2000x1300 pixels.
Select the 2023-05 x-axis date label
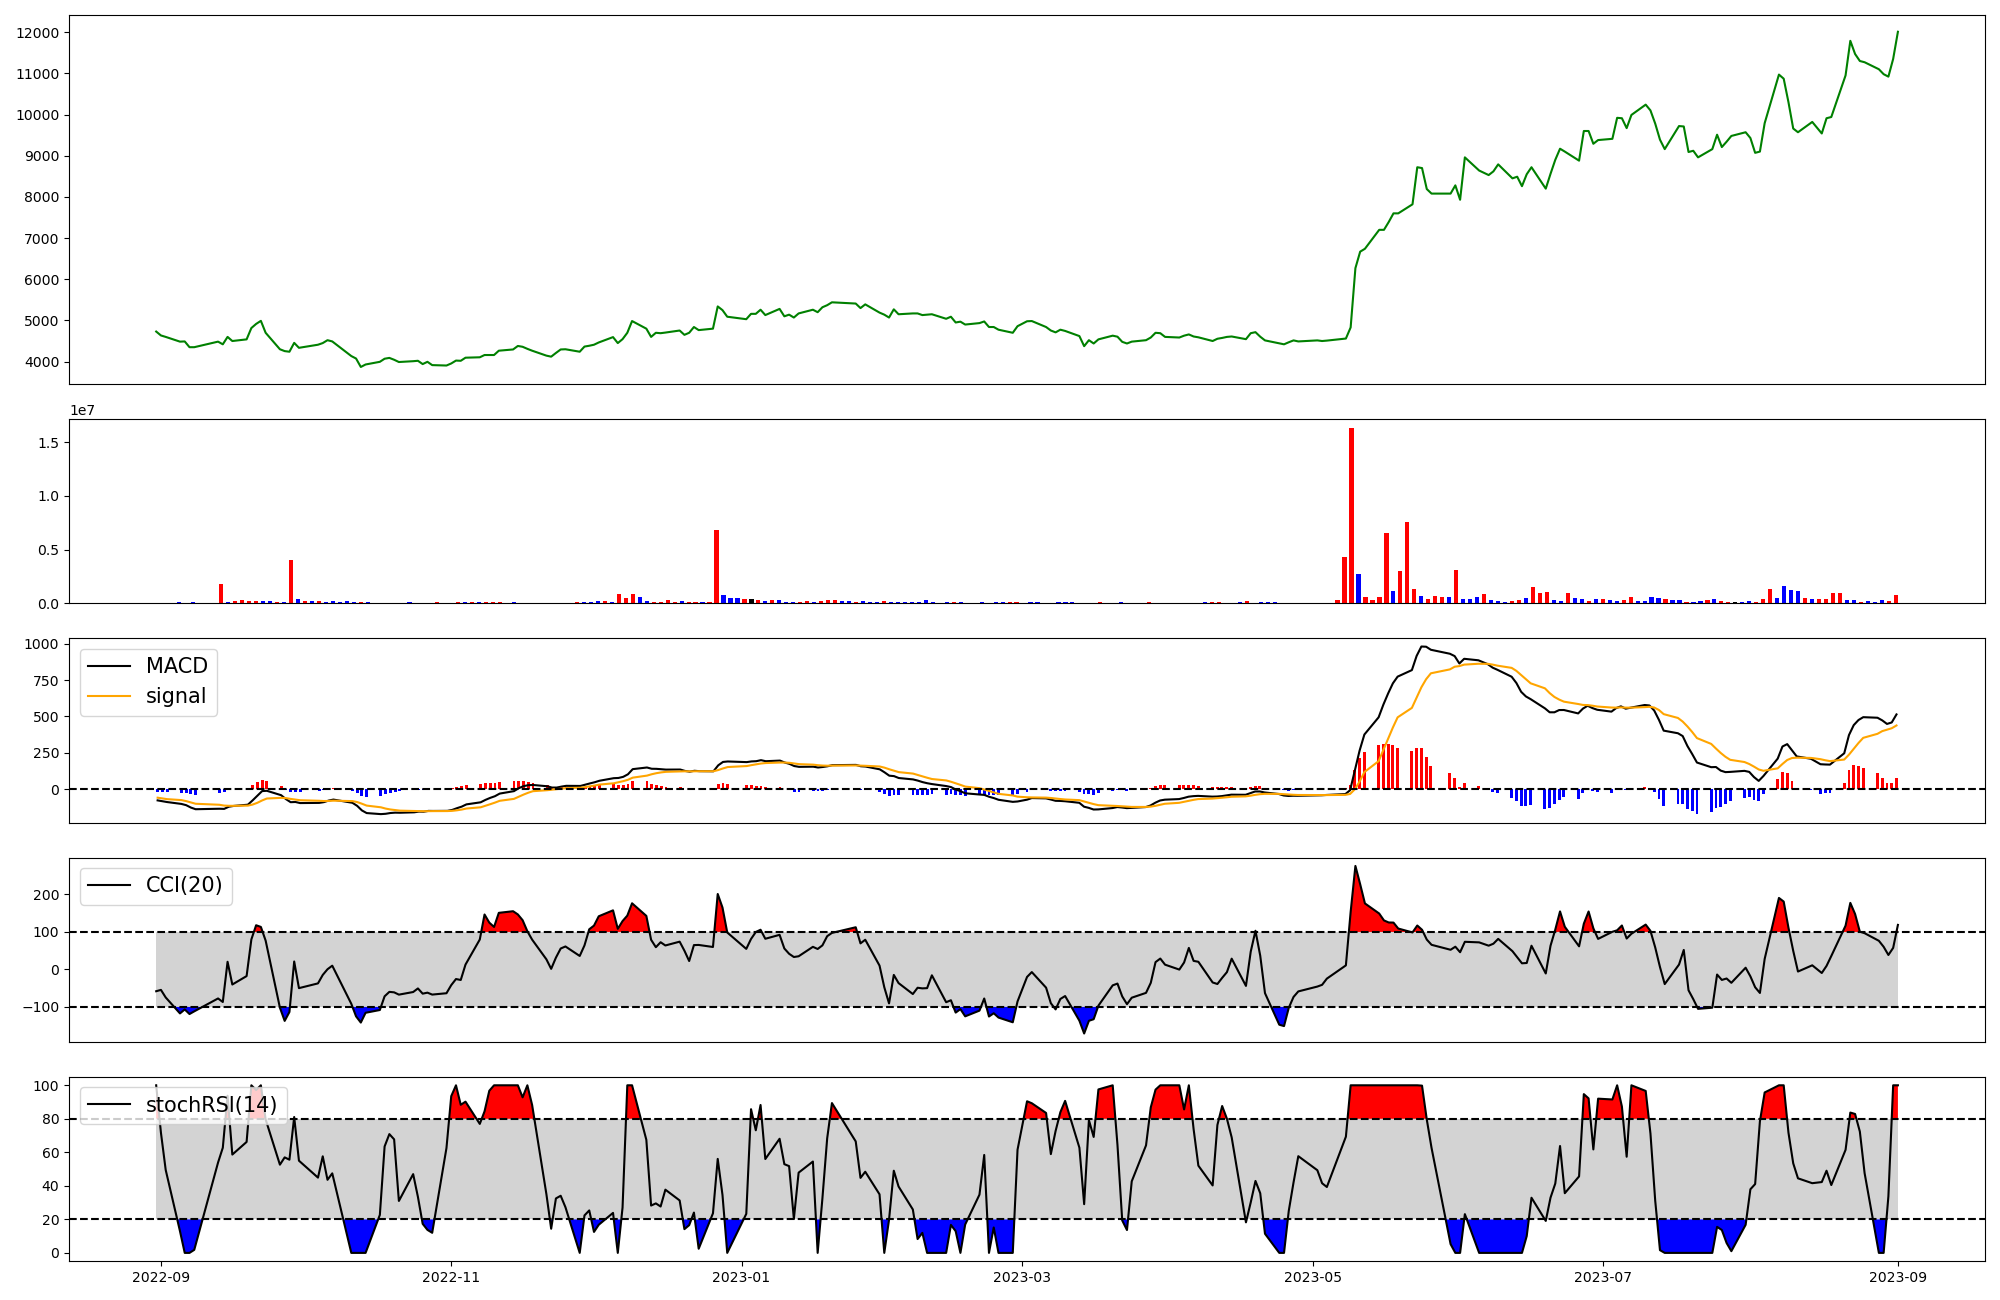(x=1313, y=1277)
